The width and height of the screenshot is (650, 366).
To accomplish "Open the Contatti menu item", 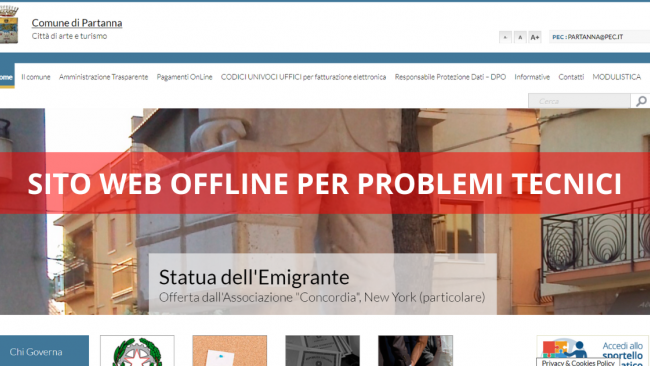I will pyautogui.click(x=571, y=77).
